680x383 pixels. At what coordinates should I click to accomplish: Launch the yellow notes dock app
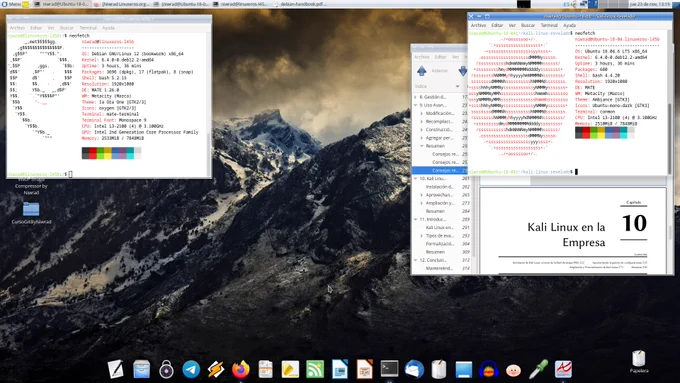click(290, 370)
